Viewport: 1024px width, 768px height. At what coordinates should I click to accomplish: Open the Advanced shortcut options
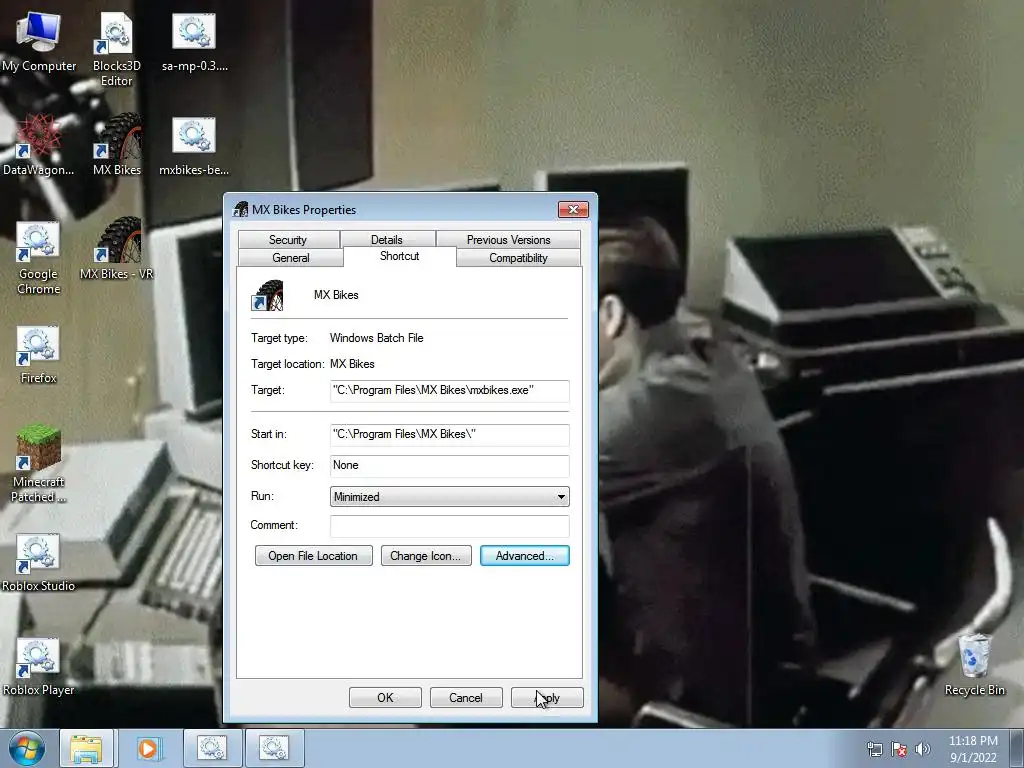pyautogui.click(x=524, y=556)
